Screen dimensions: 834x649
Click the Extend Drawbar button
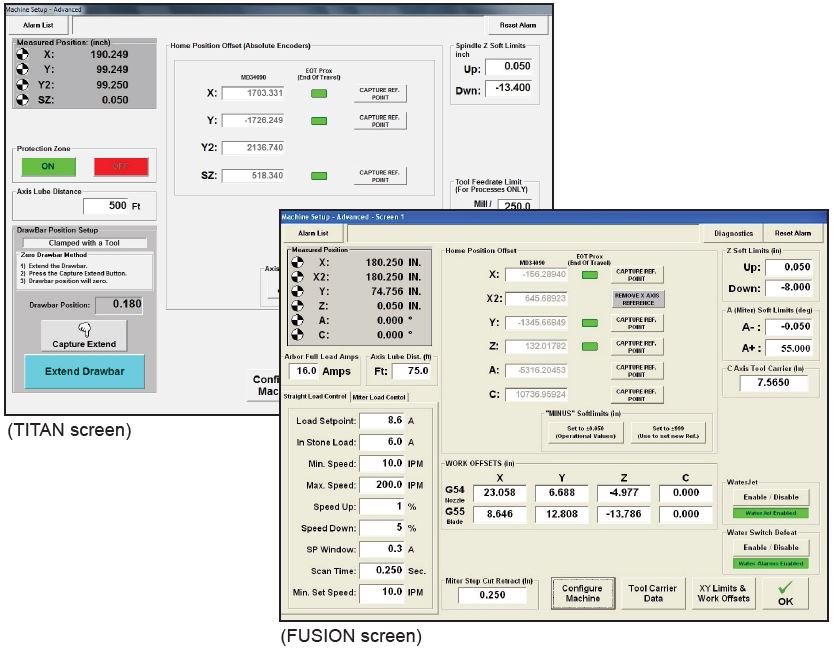point(85,371)
